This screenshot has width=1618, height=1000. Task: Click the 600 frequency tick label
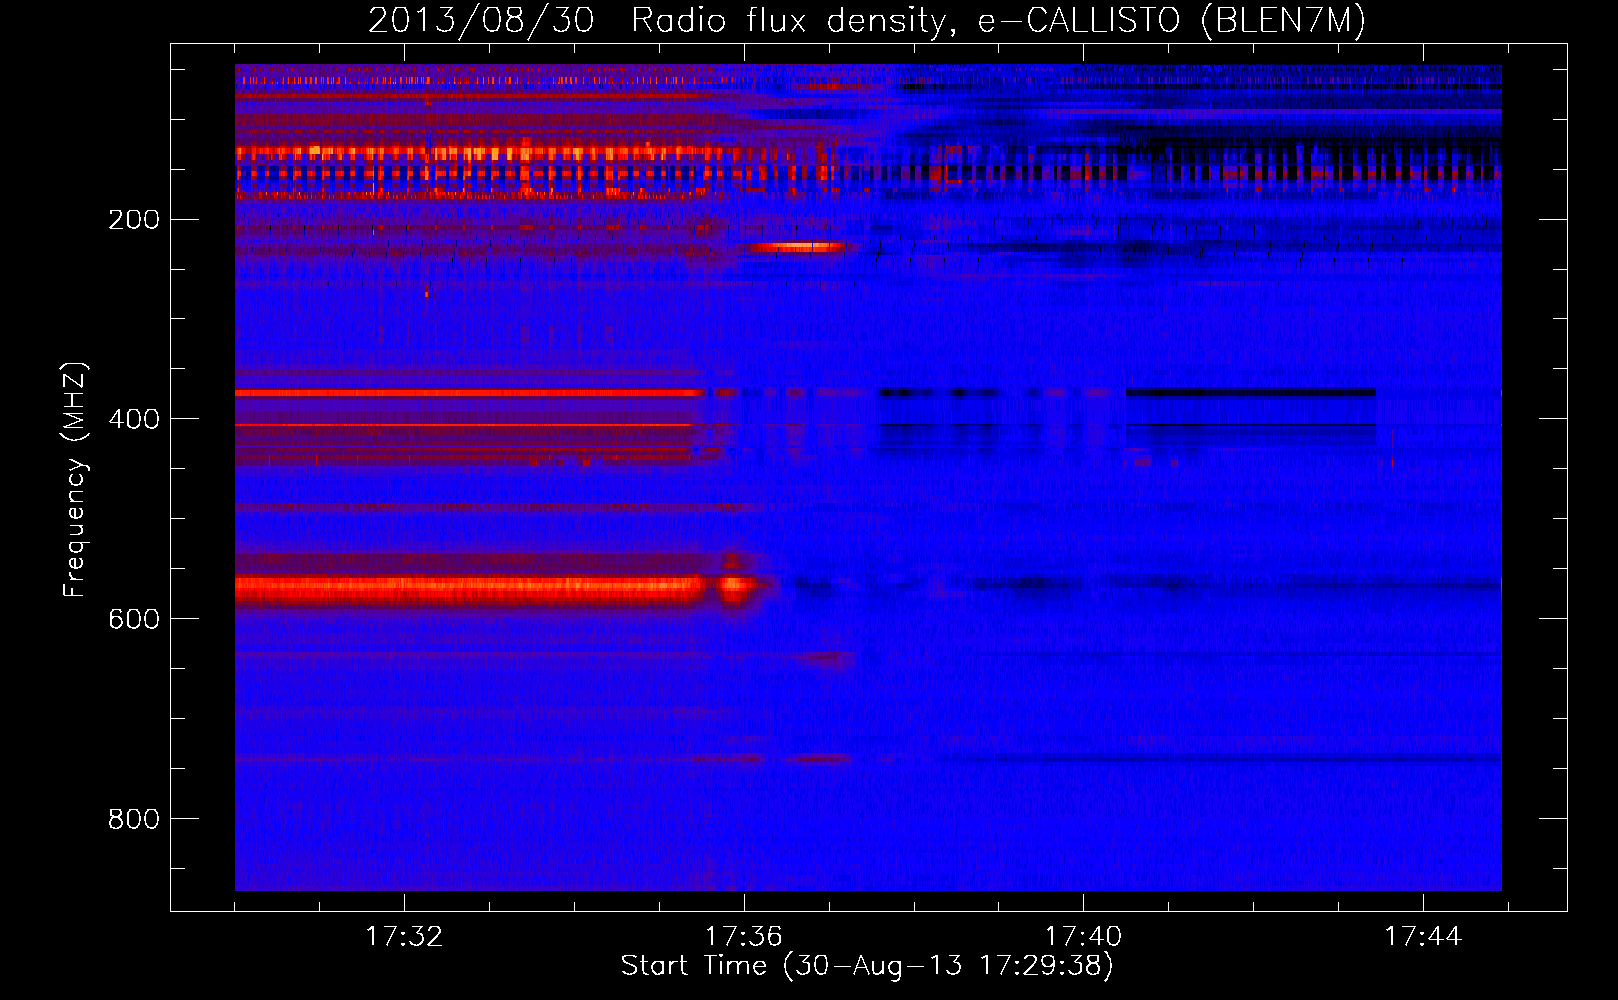point(134,619)
